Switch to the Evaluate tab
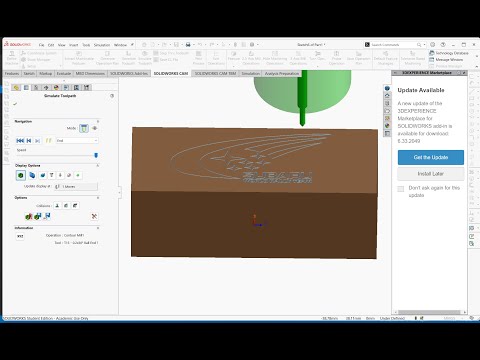 63,73
